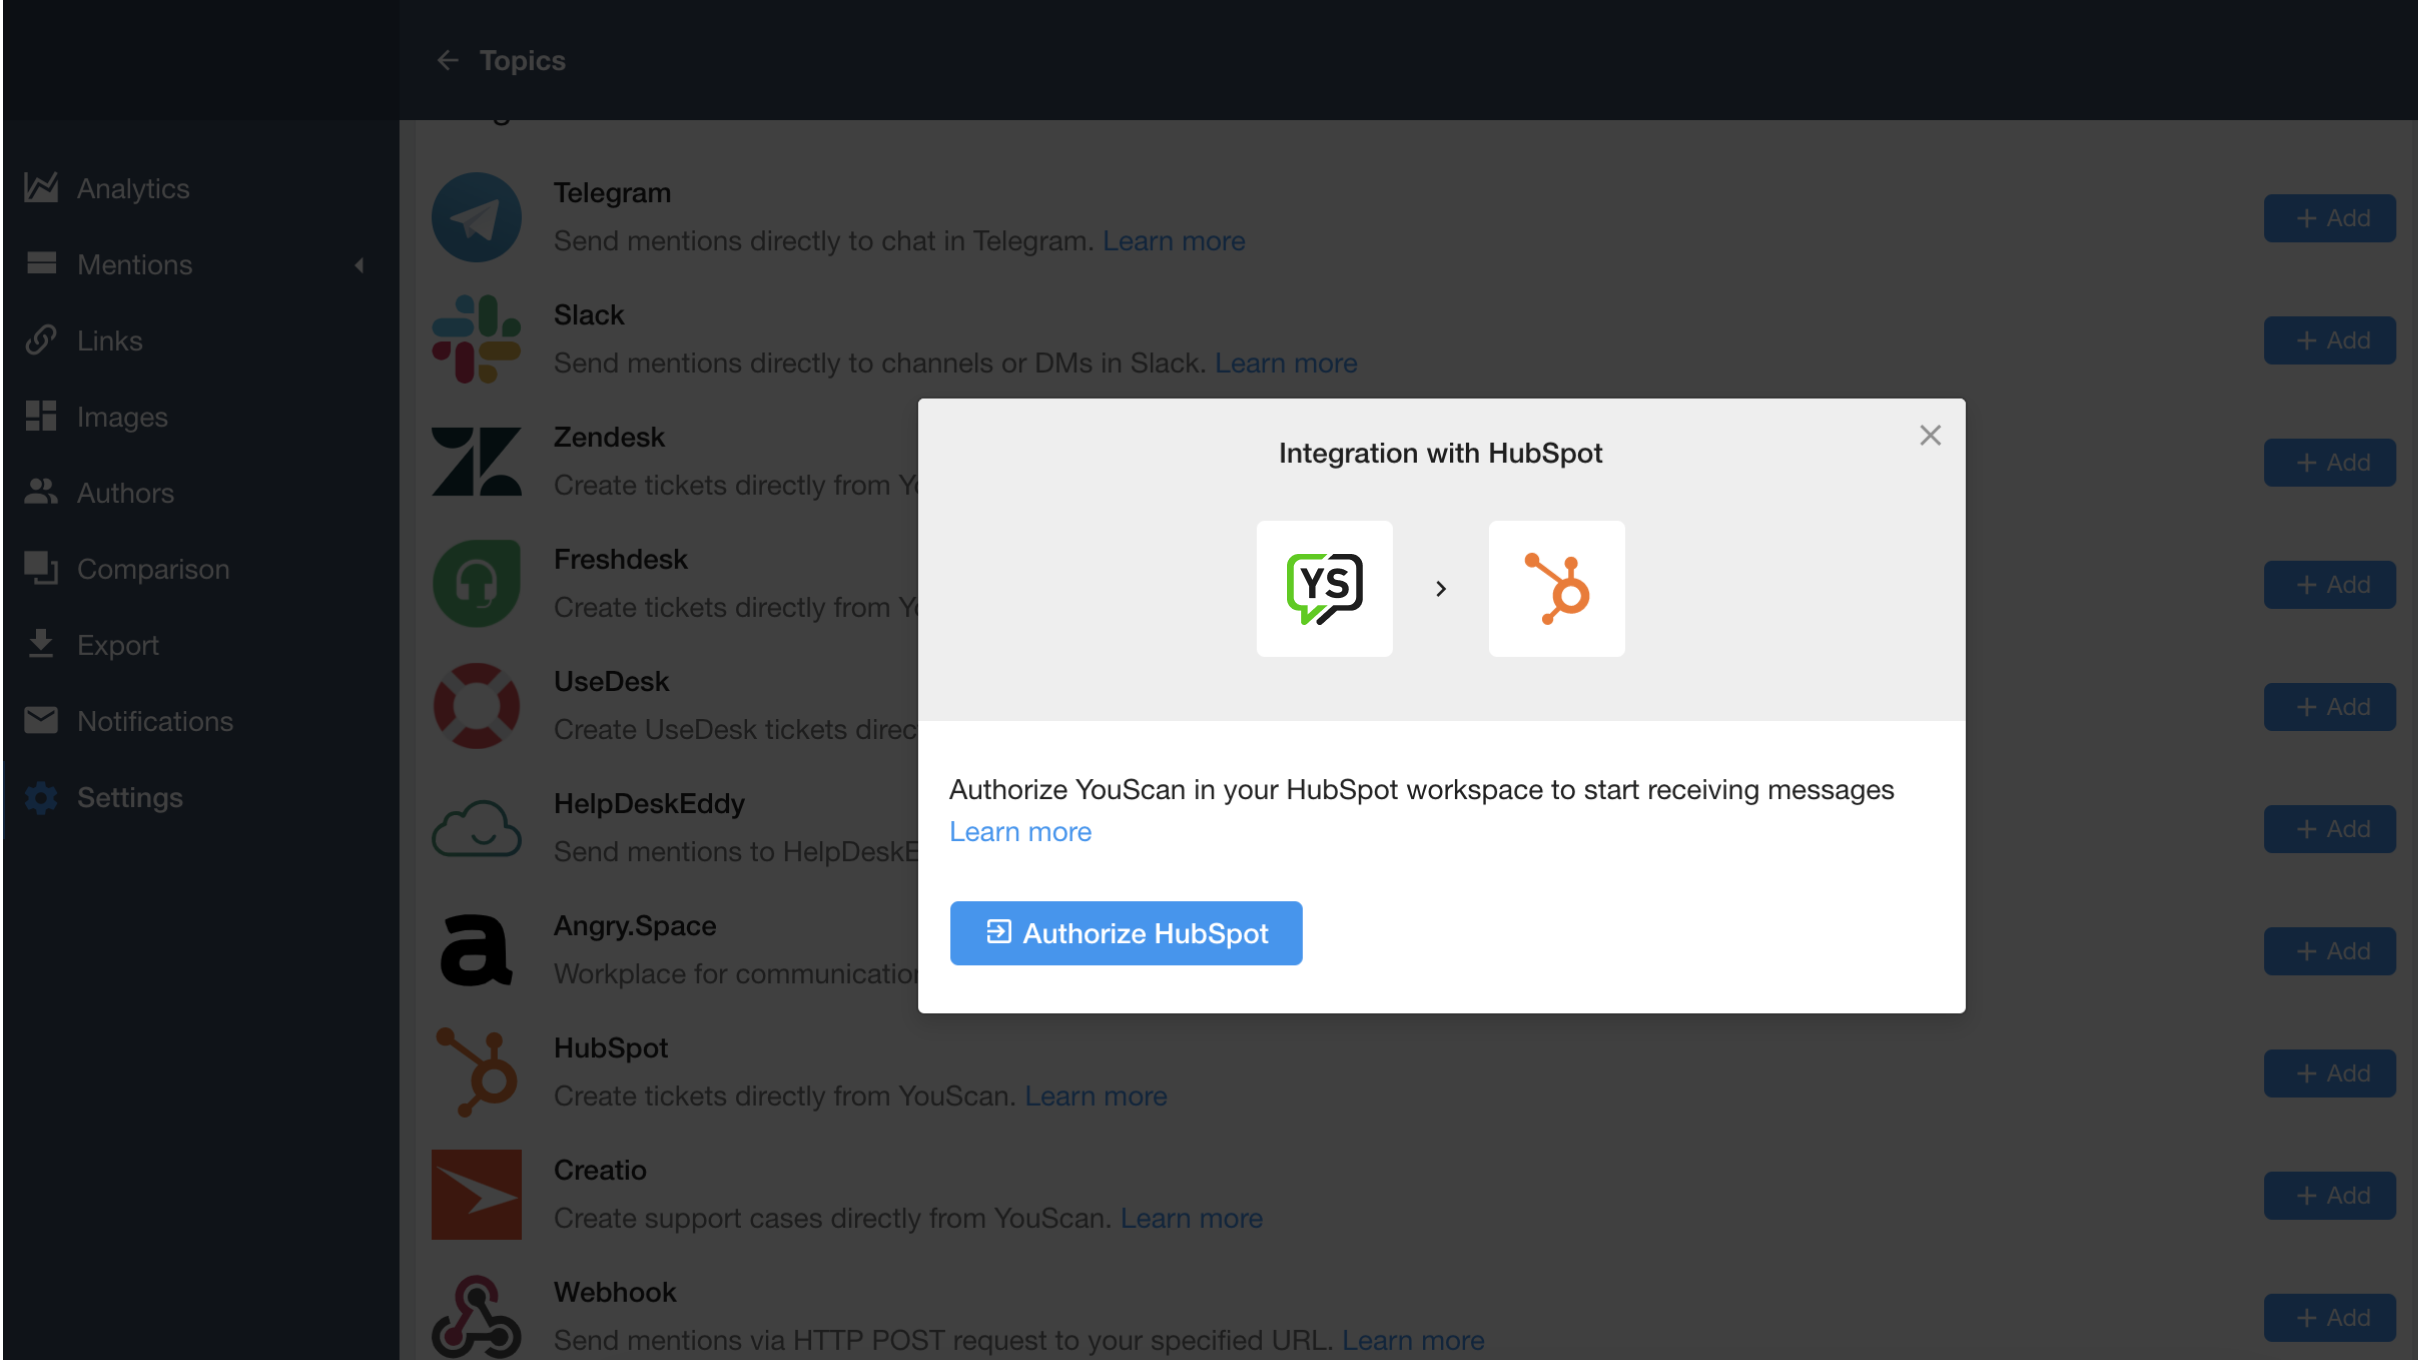This screenshot has height=1360, width=2418.
Task: Collapse the Mentions sidebar section
Action: click(359, 265)
